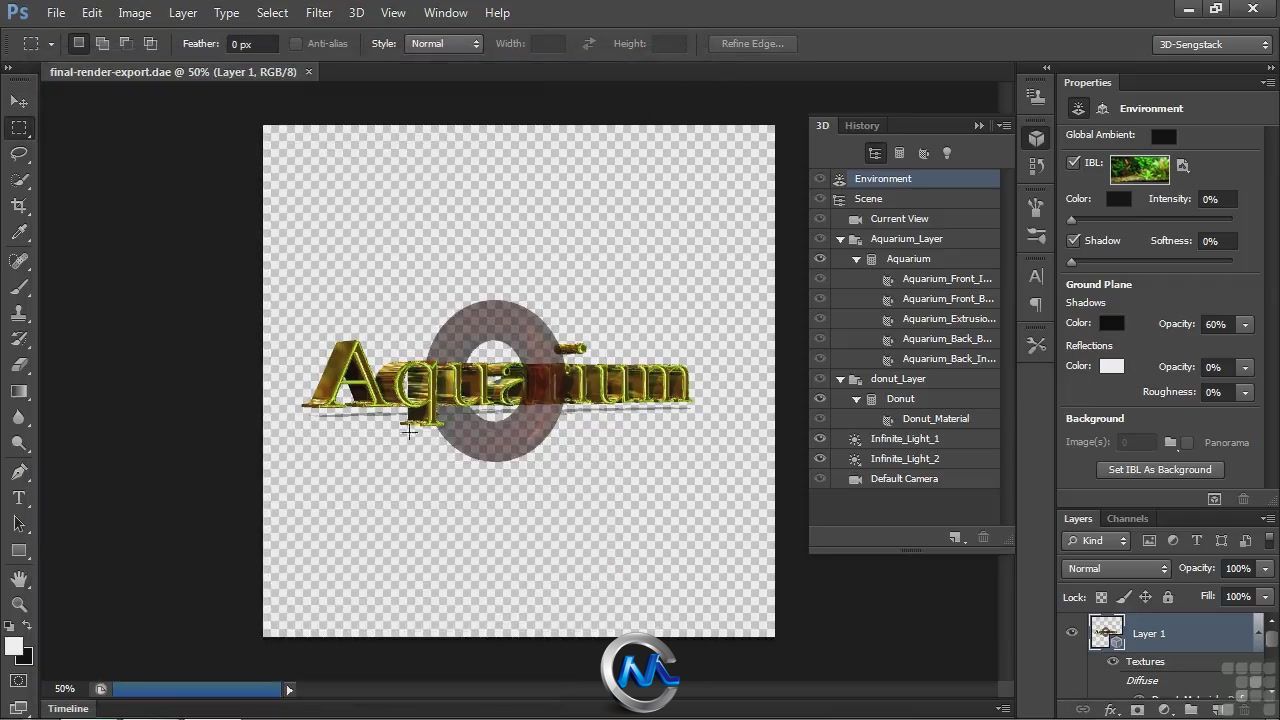Click the subtract from selection icon
The height and width of the screenshot is (720, 1280).
(x=126, y=43)
